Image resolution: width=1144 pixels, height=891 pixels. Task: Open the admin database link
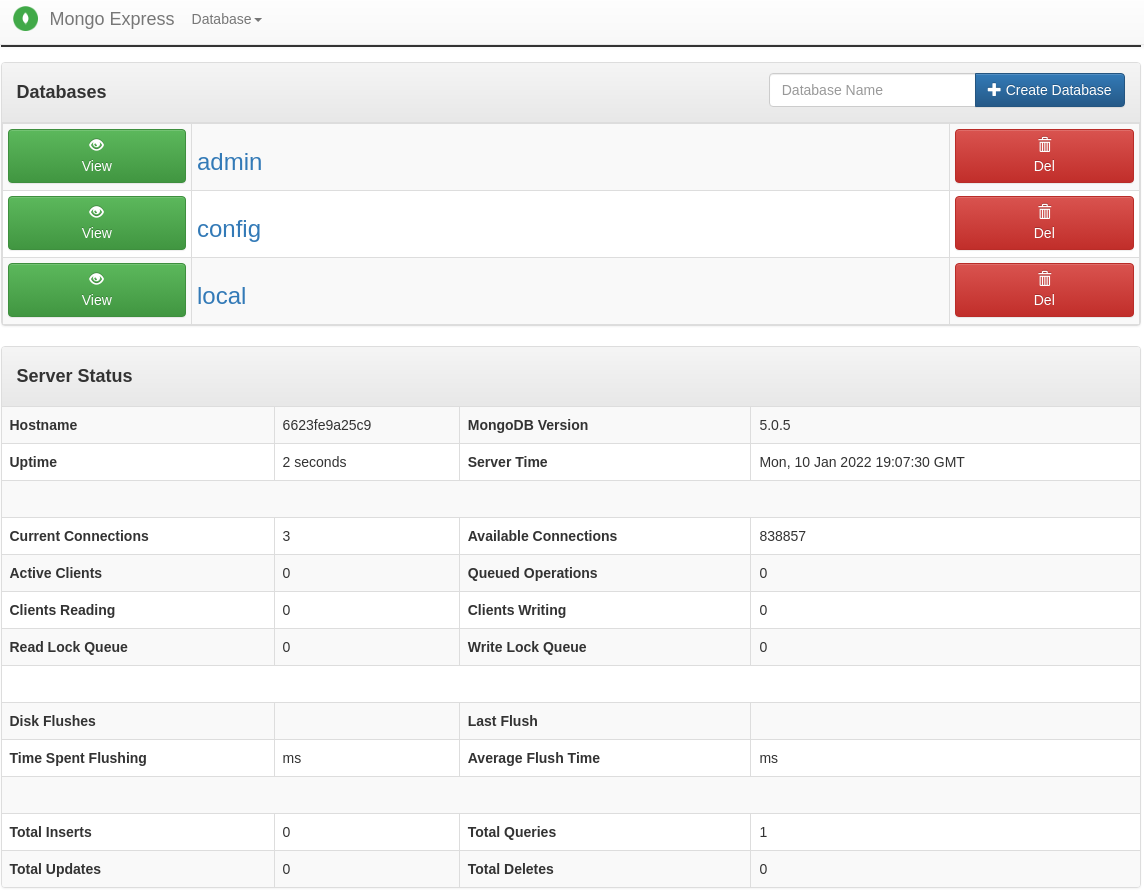click(x=229, y=162)
